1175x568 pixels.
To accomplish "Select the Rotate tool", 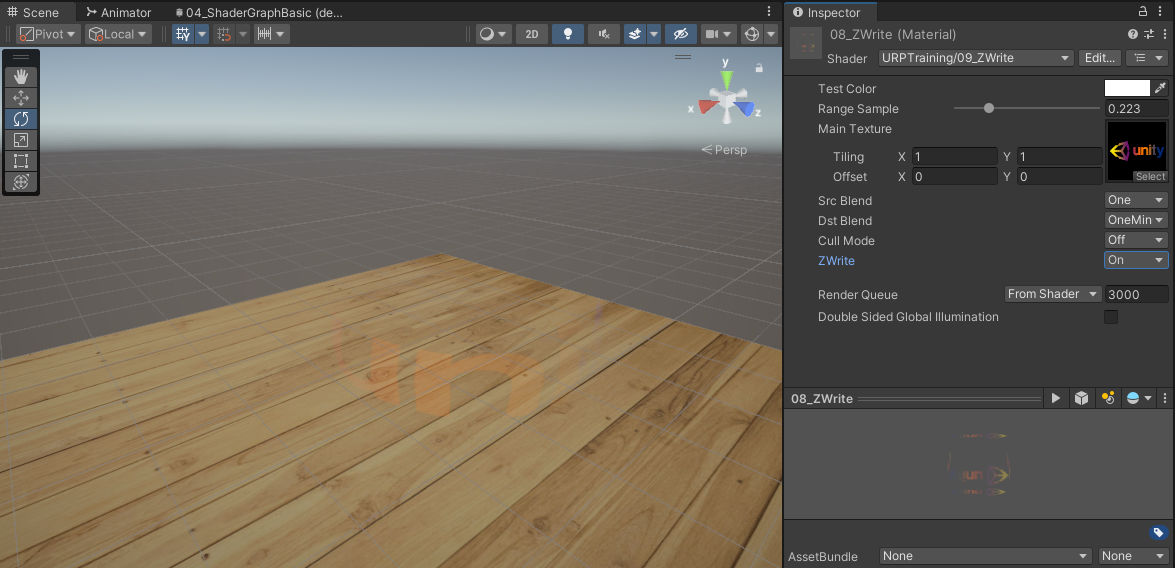I will (21, 118).
